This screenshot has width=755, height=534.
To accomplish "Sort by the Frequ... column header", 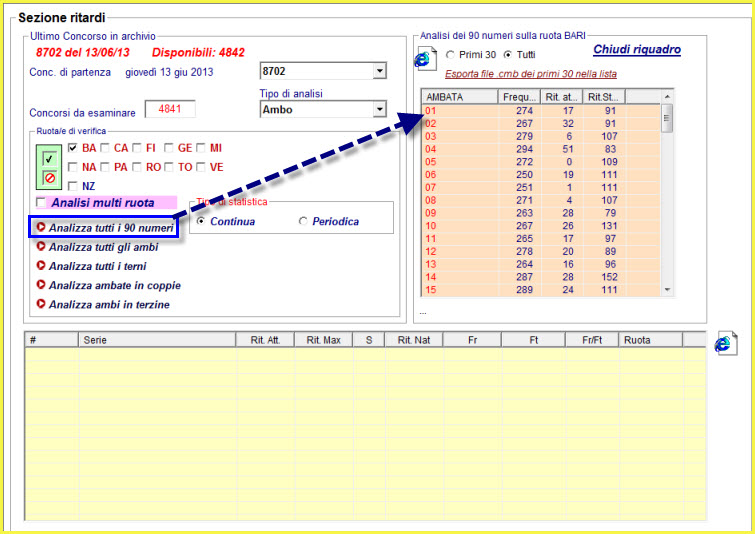I will tap(519, 97).
